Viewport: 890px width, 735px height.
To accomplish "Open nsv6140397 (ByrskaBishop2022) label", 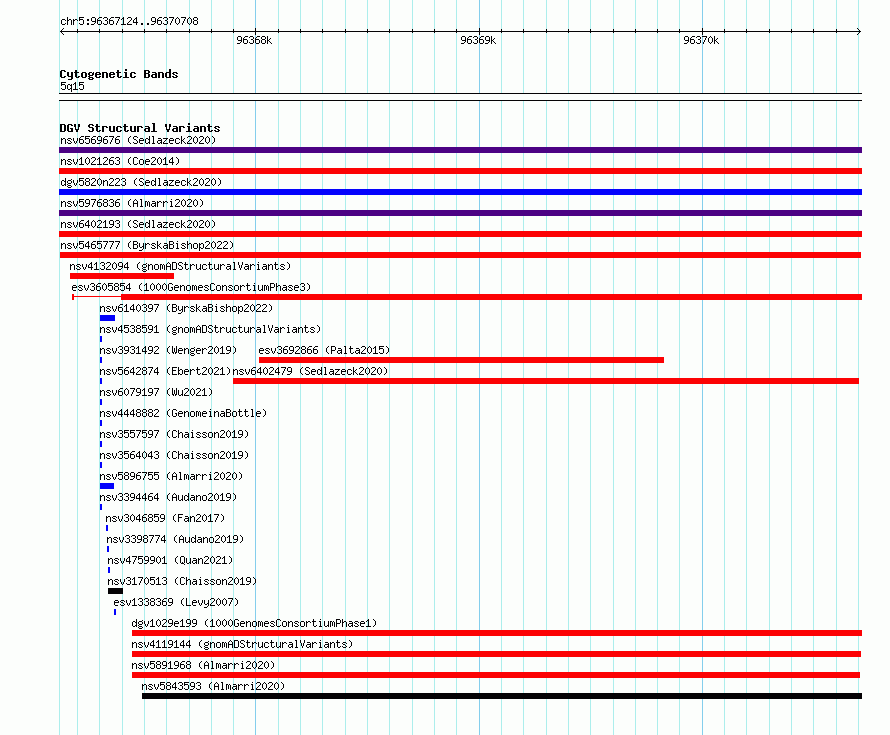I will click(186, 308).
